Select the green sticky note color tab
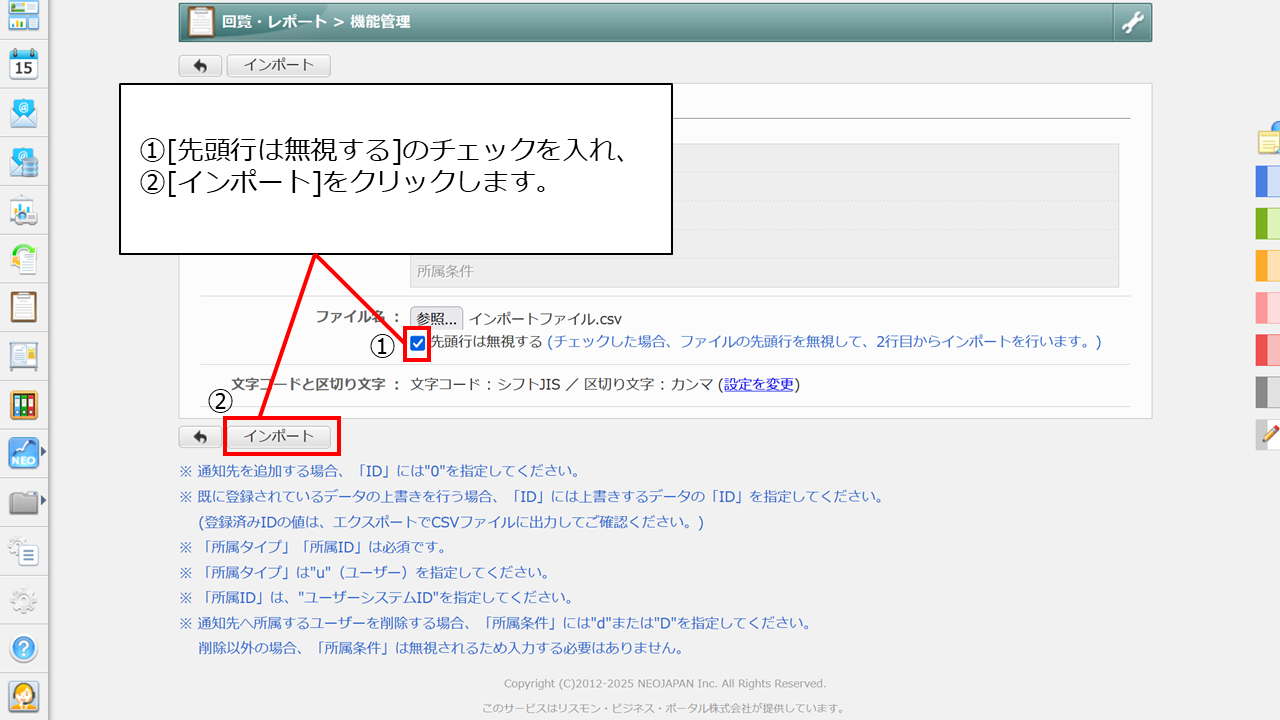1280x720 pixels. (1267, 223)
